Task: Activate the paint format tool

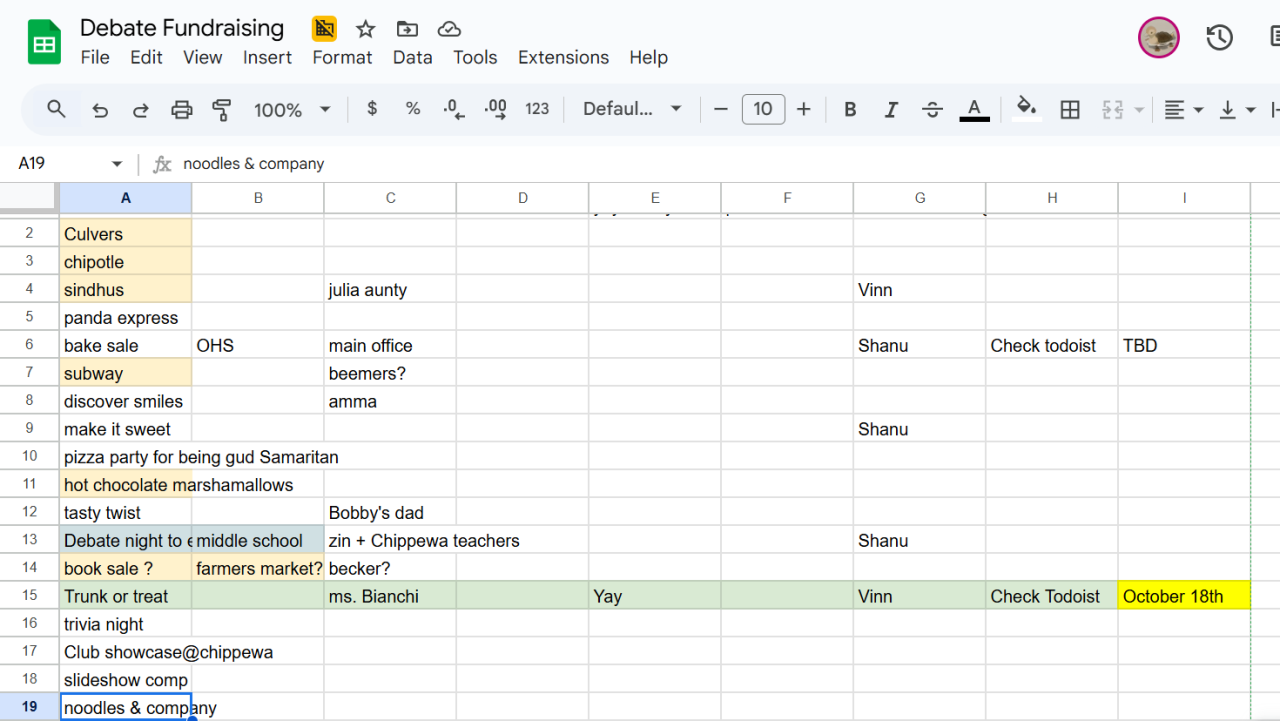Action: tap(222, 109)
